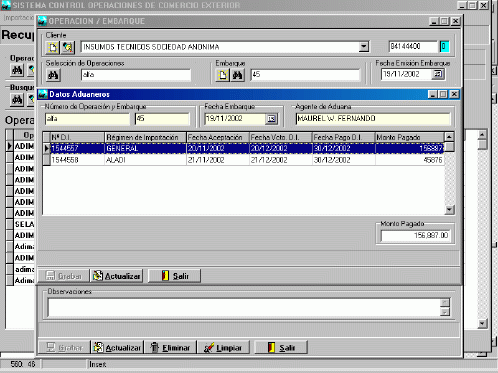Click the Agente de Aduana field
The width and height of the screenshot is (498, 373).
pyautogui.click(x=373, y=119)
